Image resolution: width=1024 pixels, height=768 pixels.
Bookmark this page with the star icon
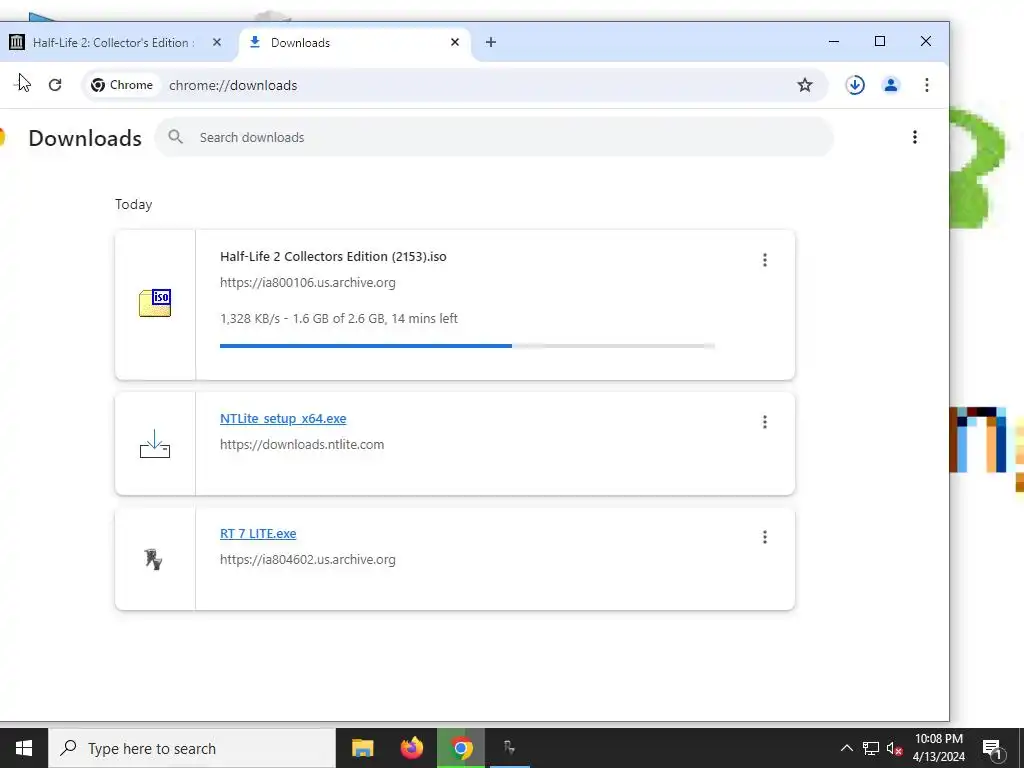805,85
